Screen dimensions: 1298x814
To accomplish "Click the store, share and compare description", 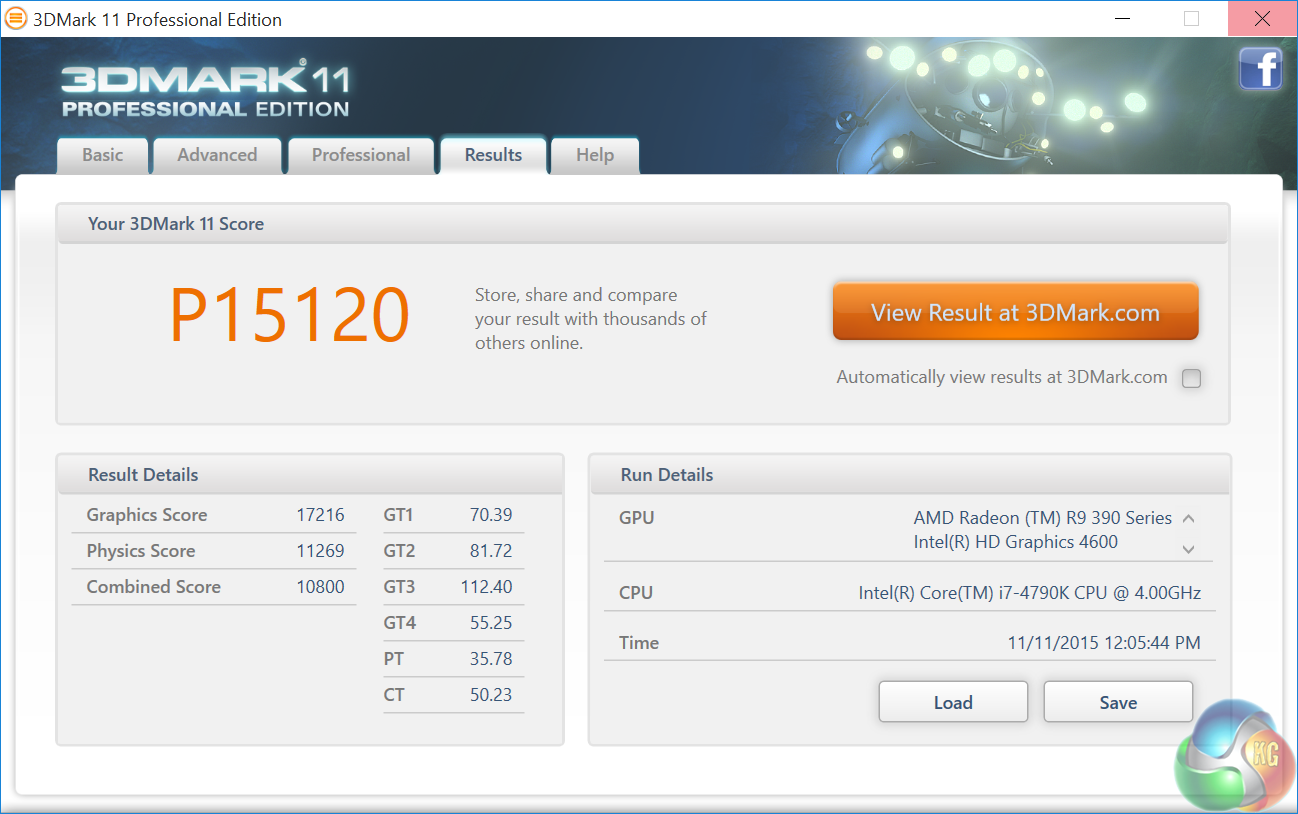I will (590, 319).
